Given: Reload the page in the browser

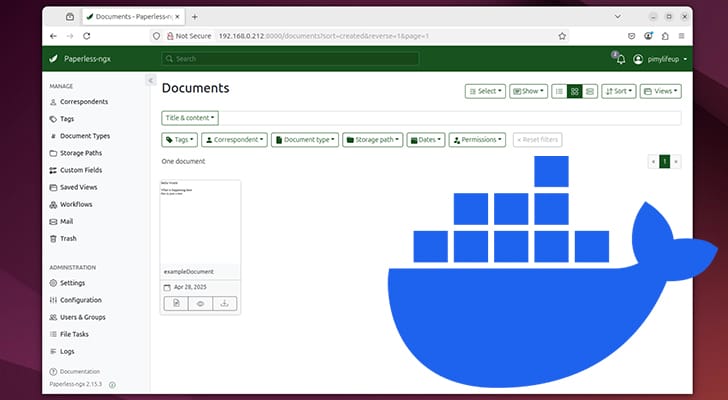Looking at the screenshot, I should click(x=86, y=36).
